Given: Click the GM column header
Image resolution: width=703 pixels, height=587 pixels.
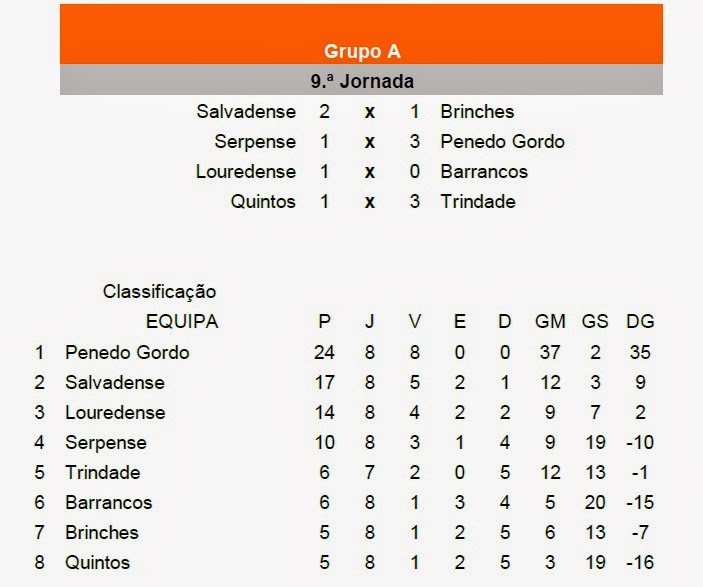Looking at the screenshot, I should (550, 322).
